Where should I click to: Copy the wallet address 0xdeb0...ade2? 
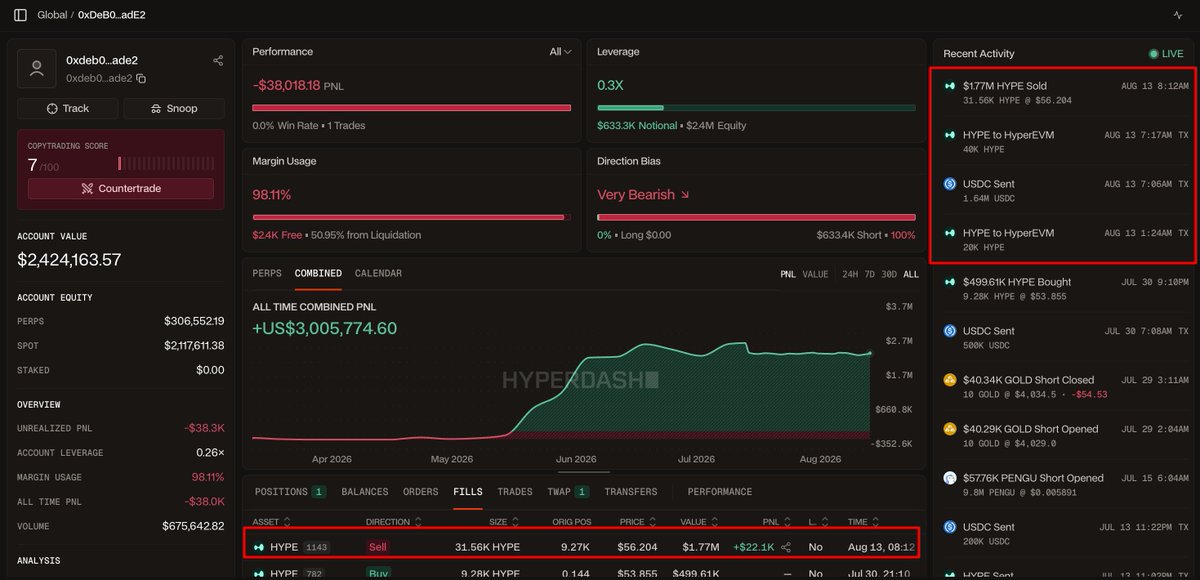point(141,78)
